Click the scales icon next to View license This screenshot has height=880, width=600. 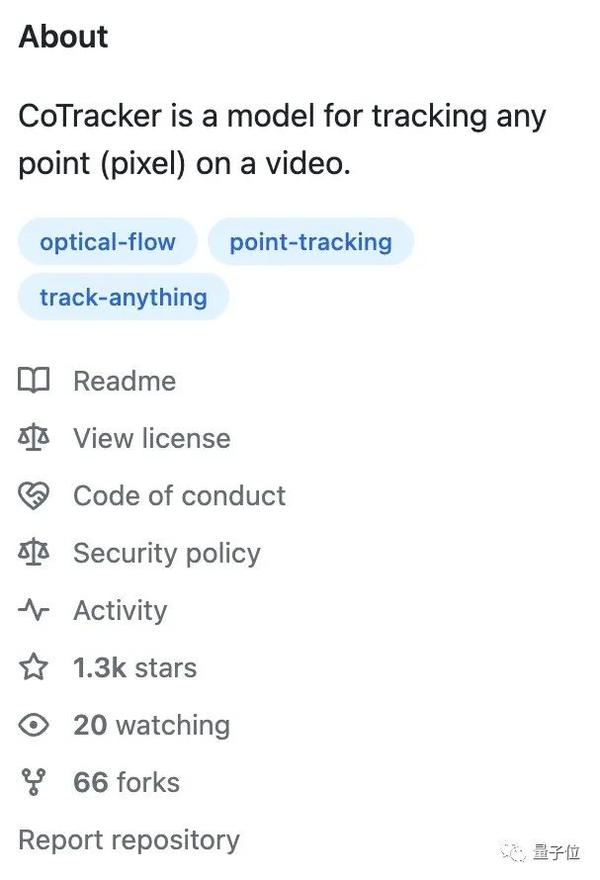point(33,438)
